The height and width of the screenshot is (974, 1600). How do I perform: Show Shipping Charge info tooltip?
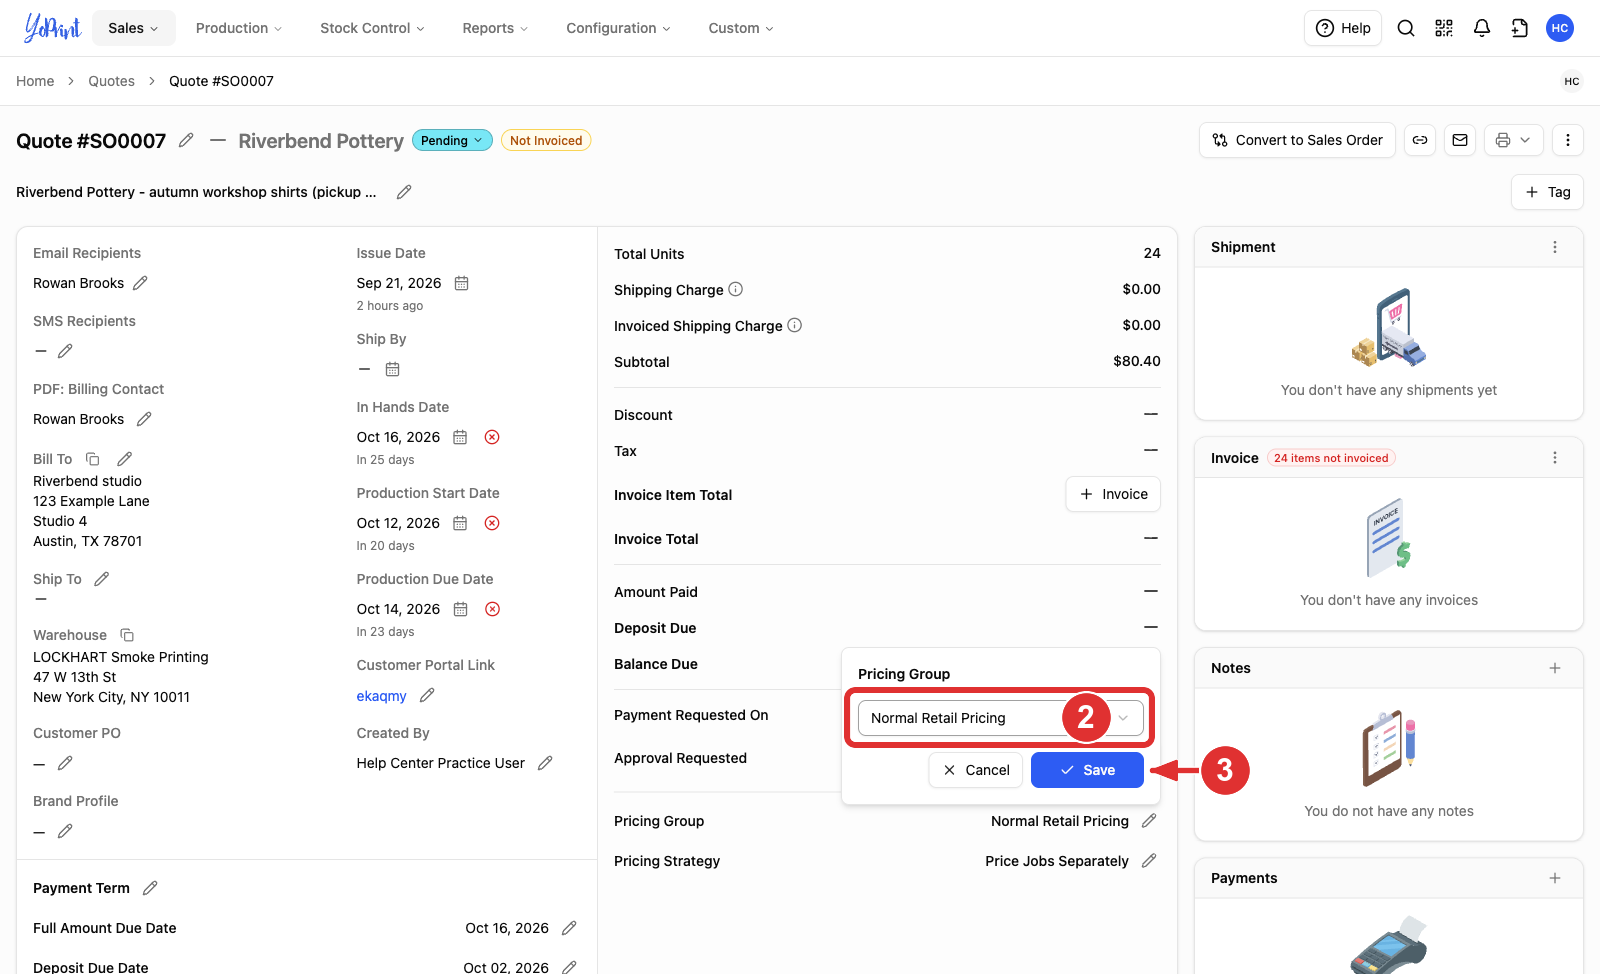pyautogui.click(x=735, y=290)
